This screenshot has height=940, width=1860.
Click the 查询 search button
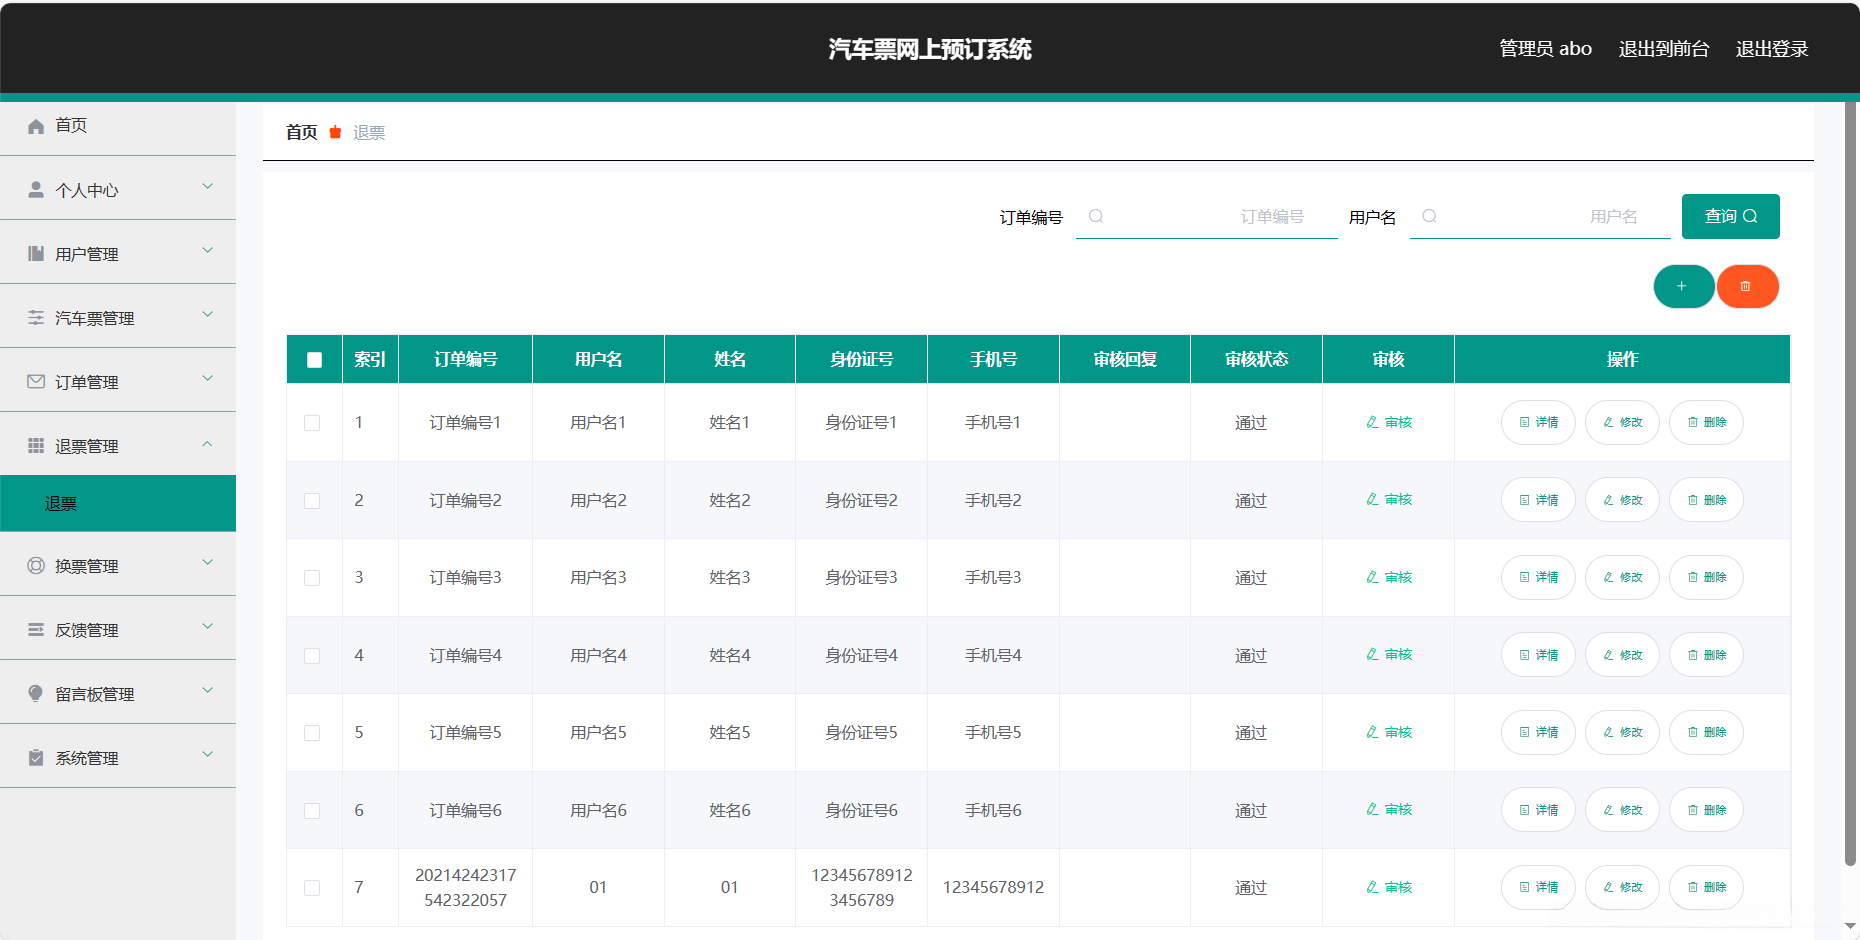point(1731,216)
